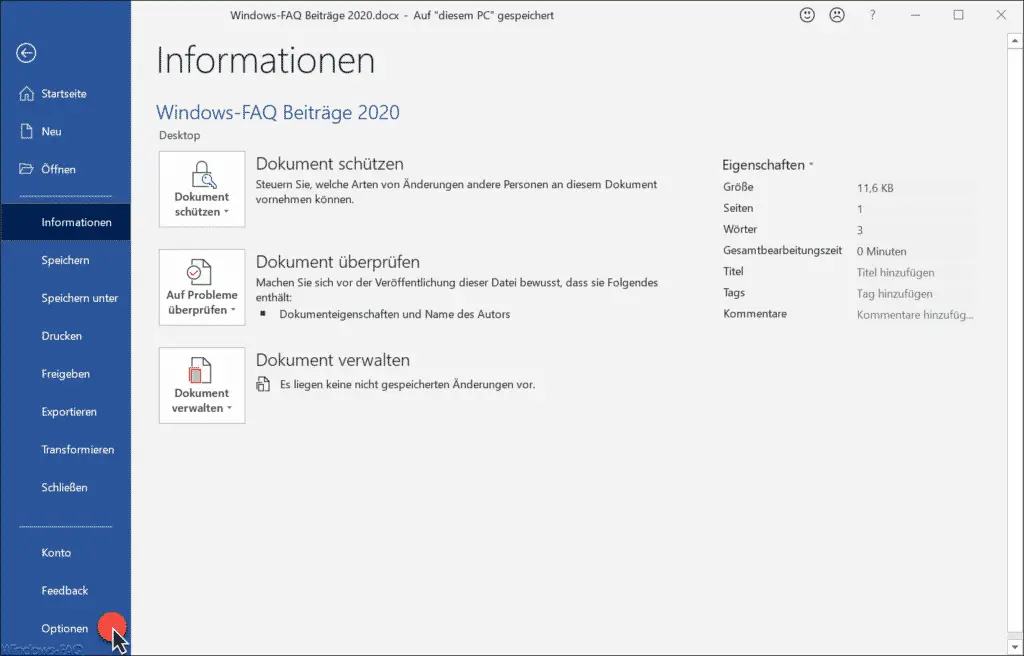Click the 0 Minuten editing time value

click(x=882, y=251)
